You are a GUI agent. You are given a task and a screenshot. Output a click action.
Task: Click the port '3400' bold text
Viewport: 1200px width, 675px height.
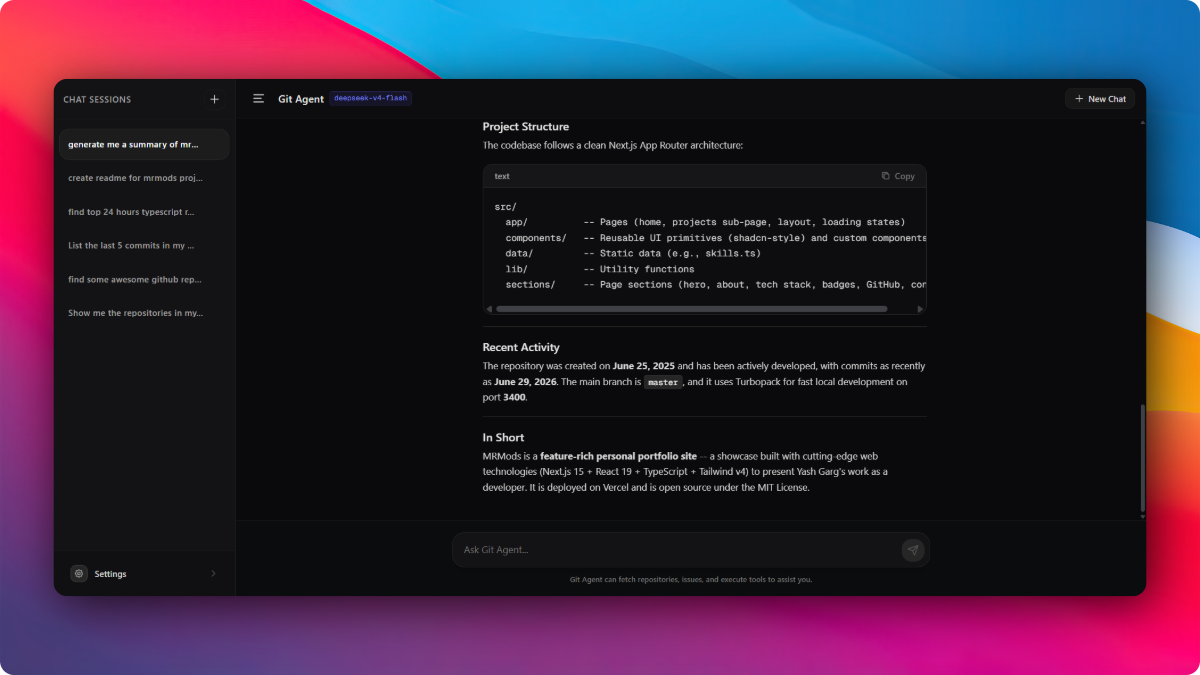click(514, 397)
